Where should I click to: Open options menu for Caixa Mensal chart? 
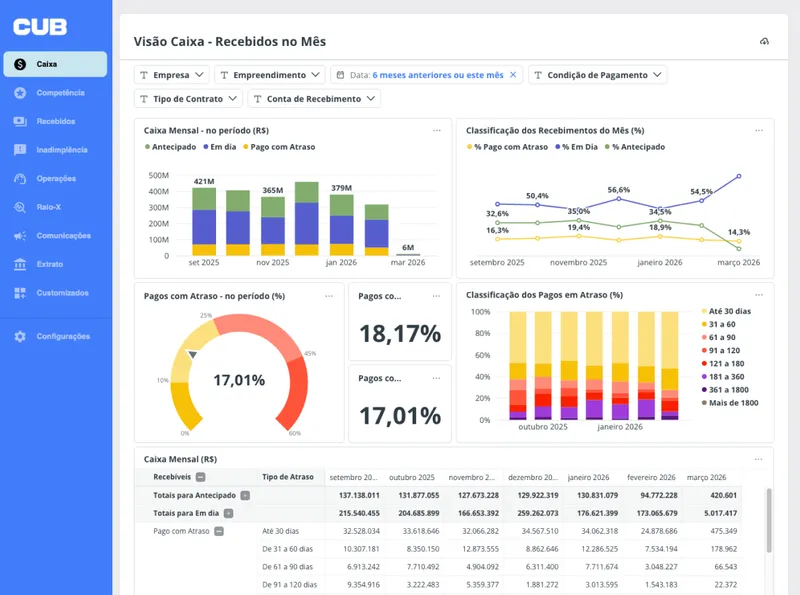(x=436, y=130)
